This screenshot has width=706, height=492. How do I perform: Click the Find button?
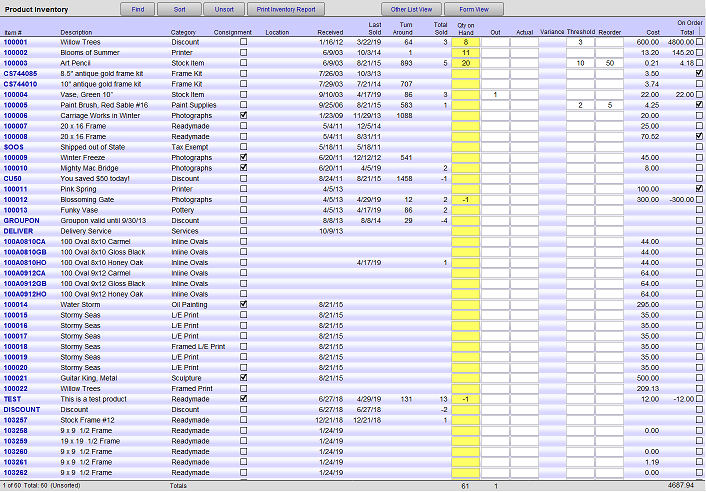[136, 9]
